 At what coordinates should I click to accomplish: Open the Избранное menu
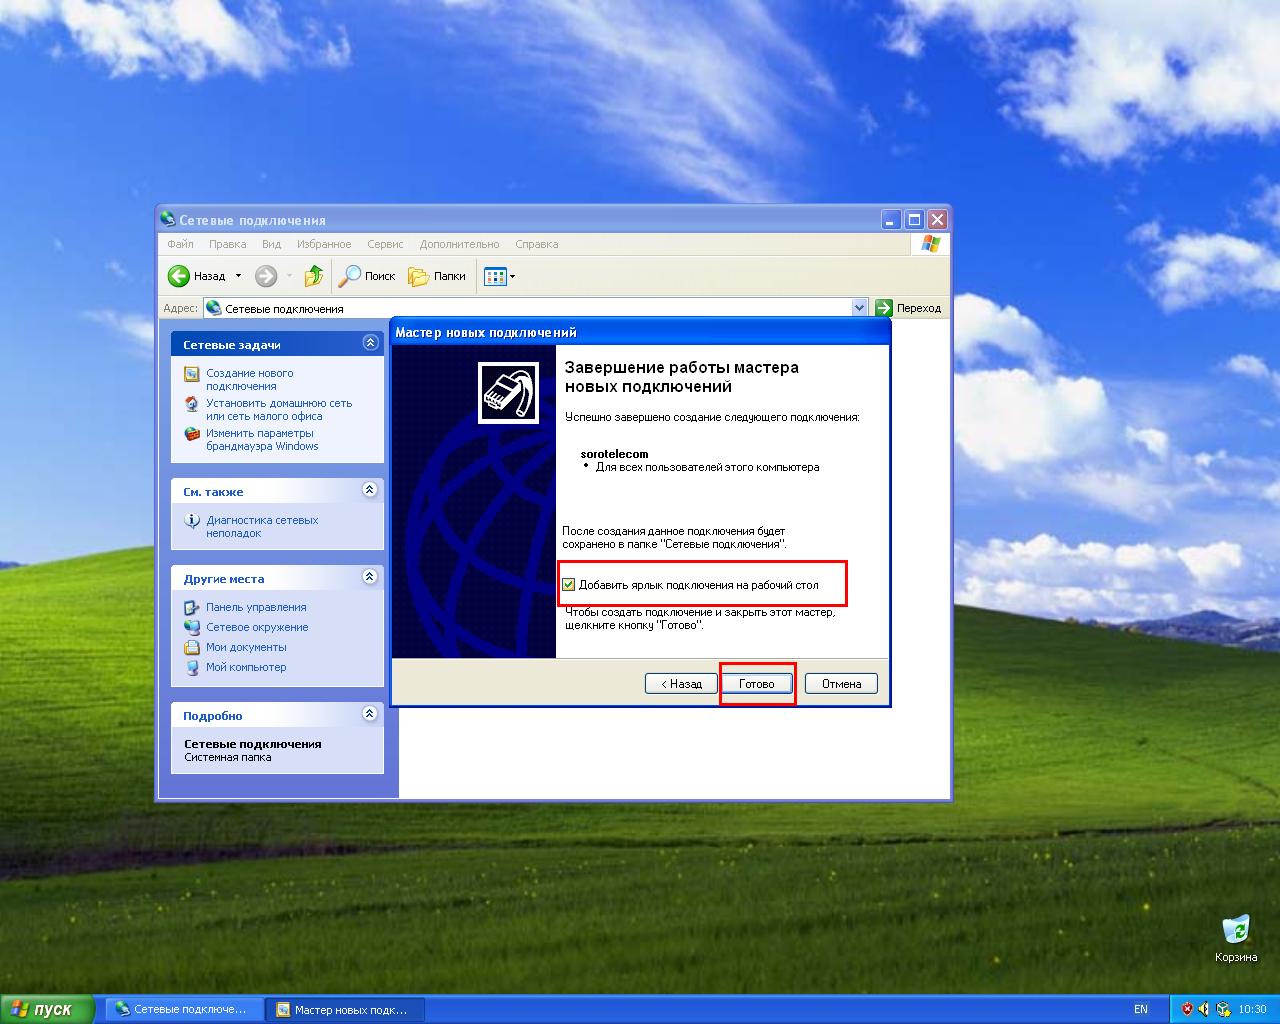324,244
